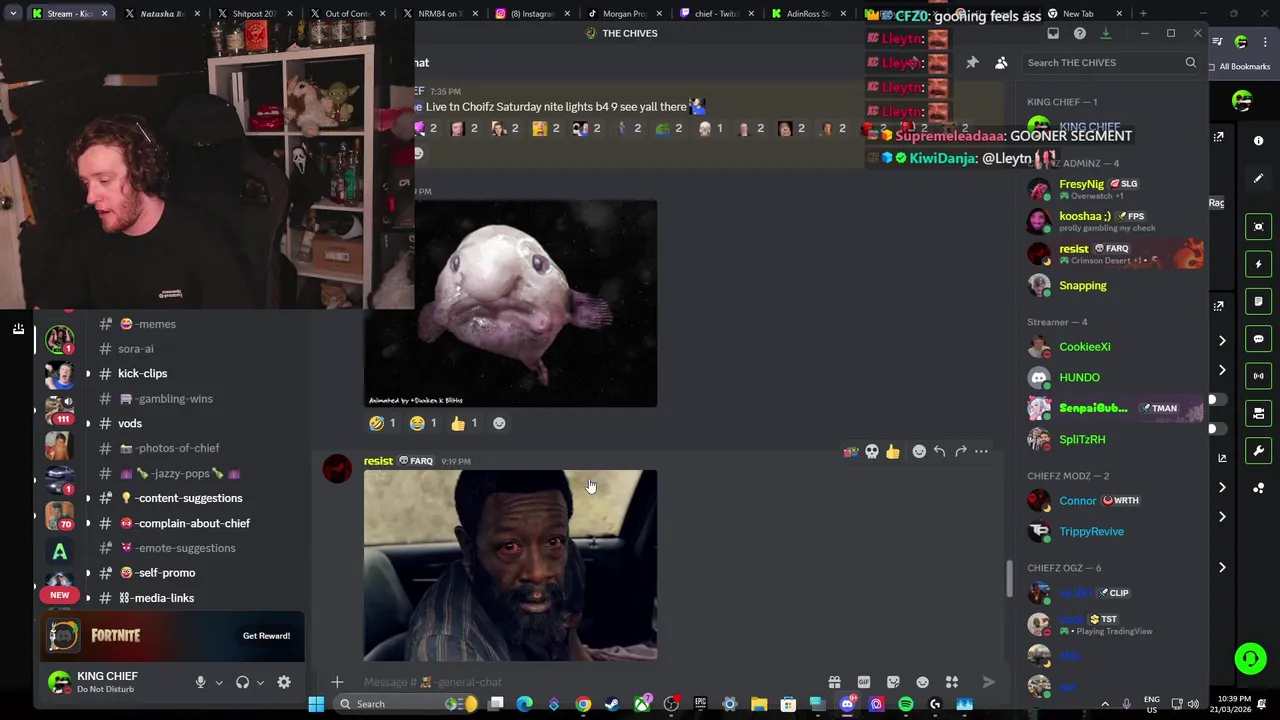The image size is (1280, 720).
Task: Open the memes channel
Action: tap(148, 324)
